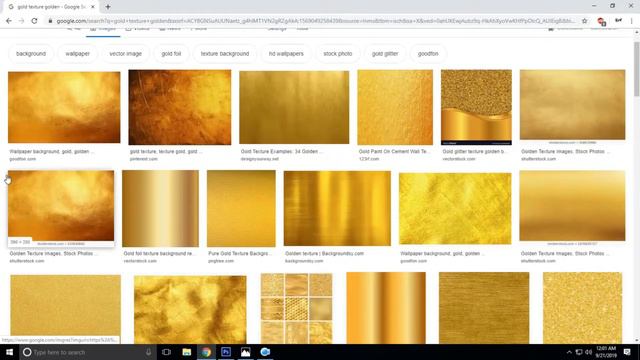This screenshot has height=360, width=640.
Task: Select the gold texture golden browser tab
Action: pos(52,7)
